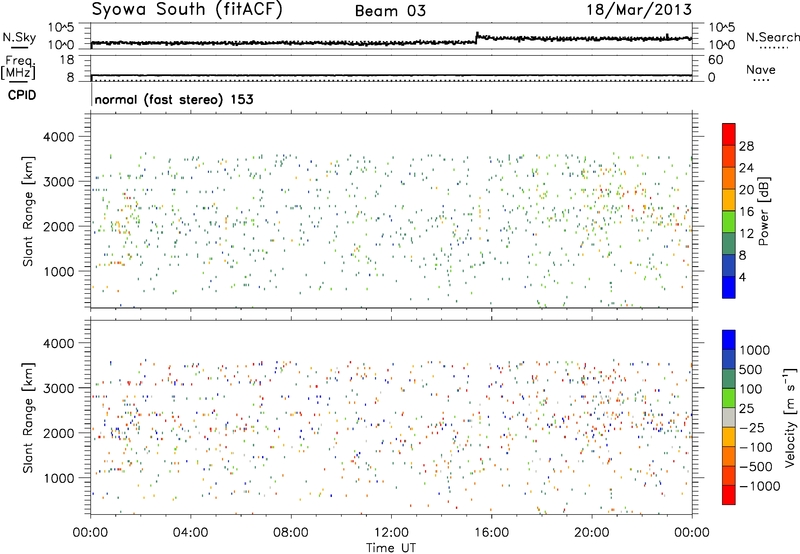Screen dimensions: 800x554
Task: Click the '4000' tick on power panel
Action: pos(59,137)
